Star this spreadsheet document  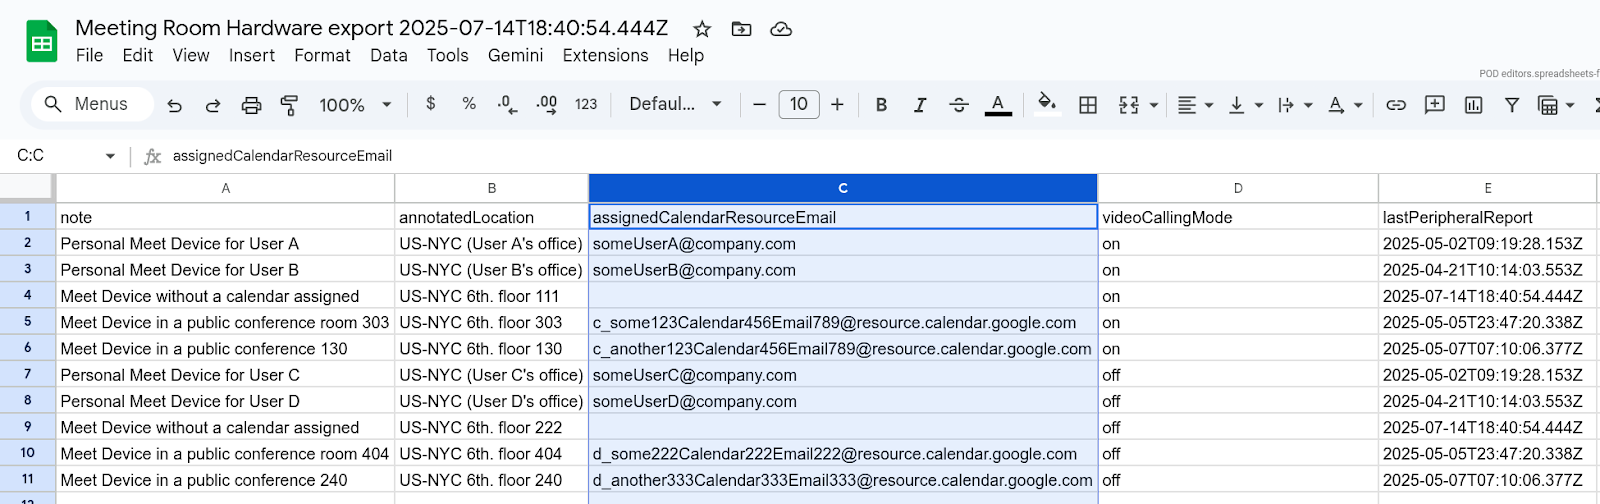(x=702, y=29)
